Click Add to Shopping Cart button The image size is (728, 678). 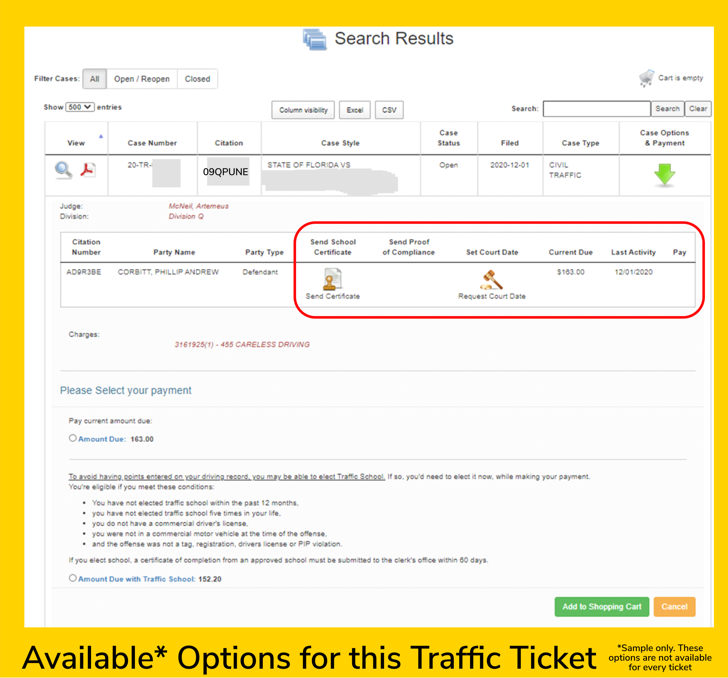(602, 606)
